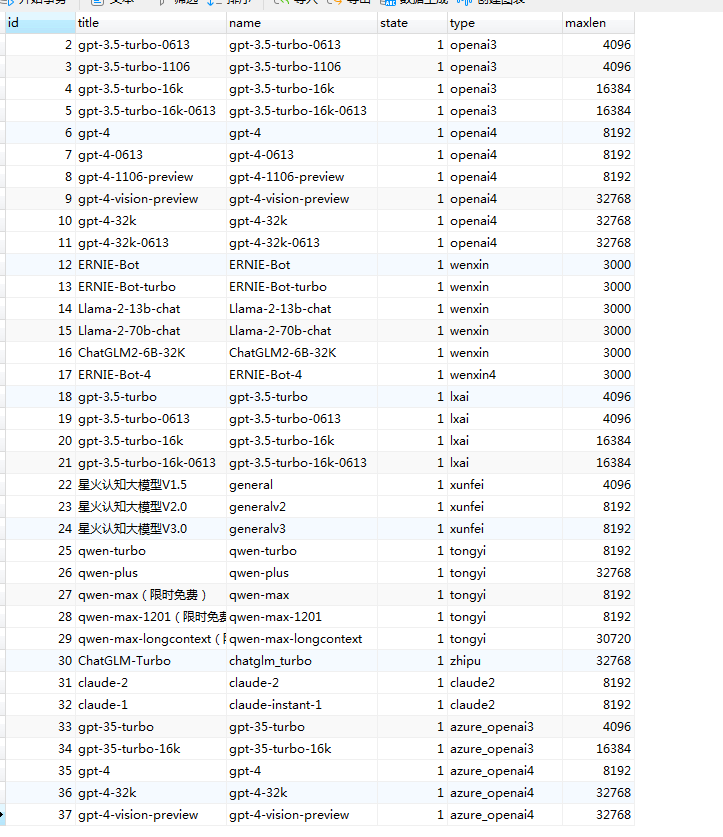Select title gpt-4-0613 in row 7
Image resolution: width=723 pixels, height=837 pixels.
click(x=151, y=155)
